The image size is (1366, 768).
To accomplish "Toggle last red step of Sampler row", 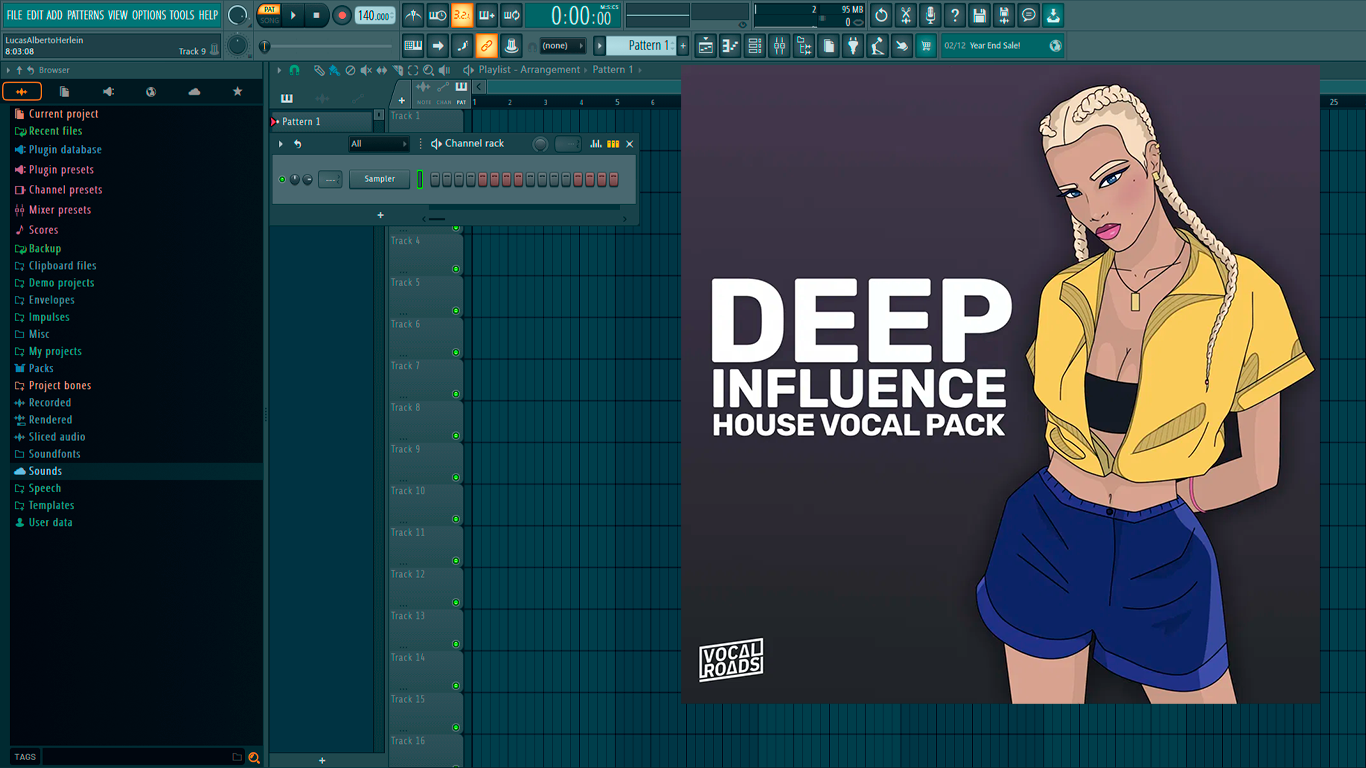I will point(614,179).
